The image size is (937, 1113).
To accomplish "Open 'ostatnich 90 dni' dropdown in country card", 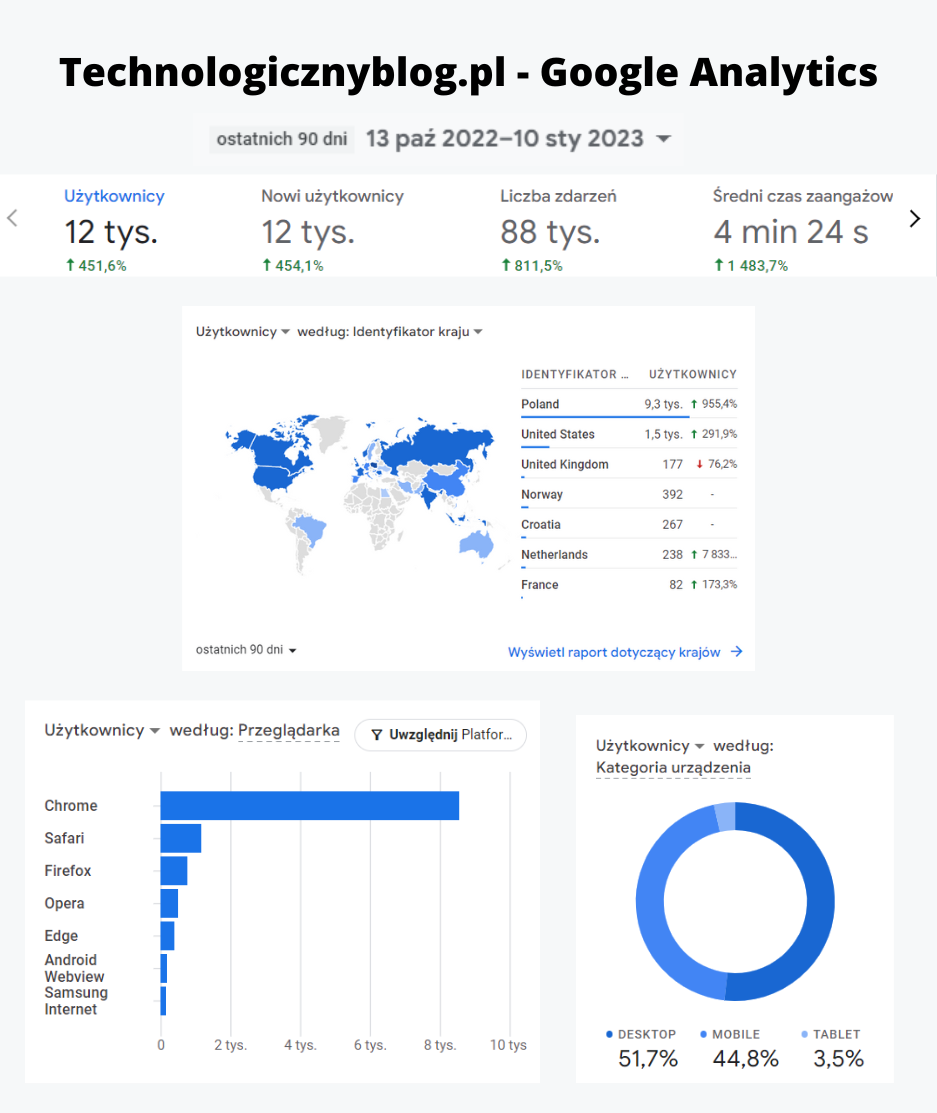I will click(246, 649).
